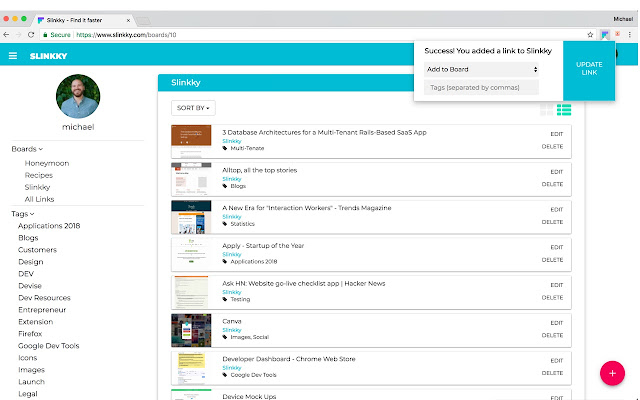Open the Canva link title
Screen dimensions: 640x400
click(x=232, y=321)
